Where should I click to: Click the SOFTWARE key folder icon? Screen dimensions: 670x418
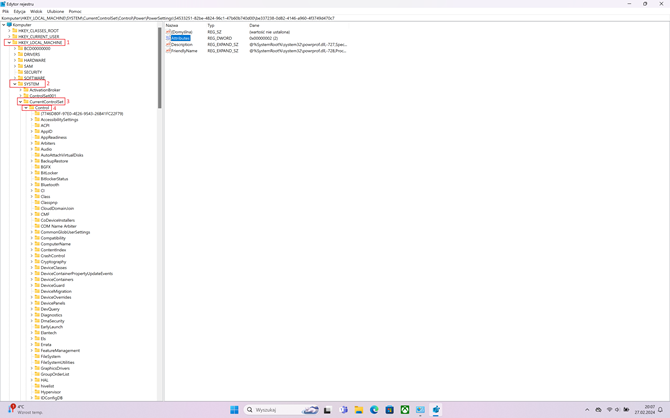tap(20, 78)
